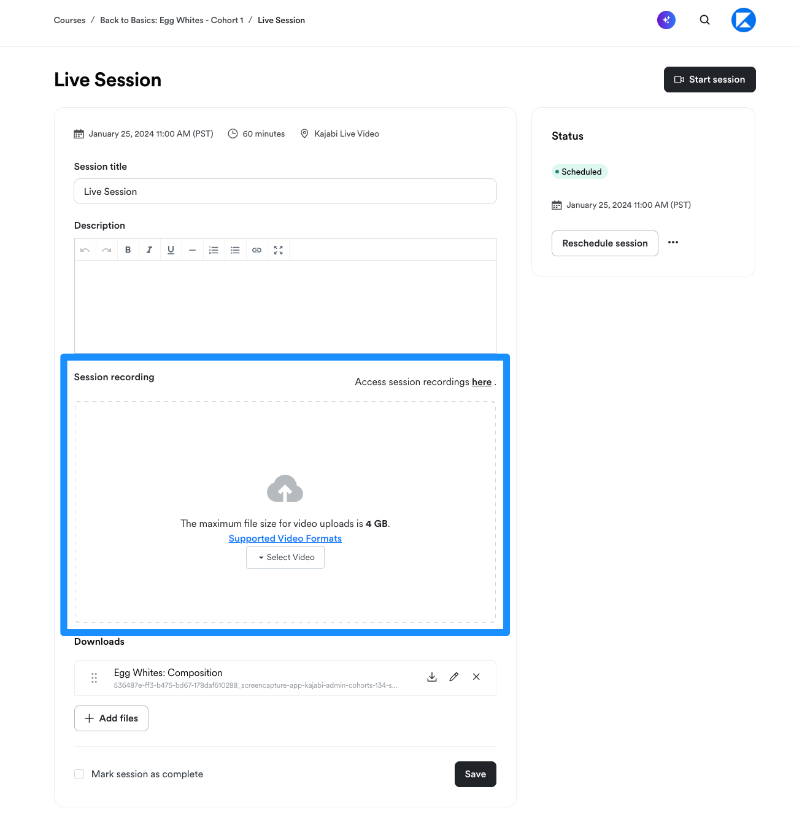Check Mark session as complete
The height and width of the screenshot is (821, 799).
point(79,774)
